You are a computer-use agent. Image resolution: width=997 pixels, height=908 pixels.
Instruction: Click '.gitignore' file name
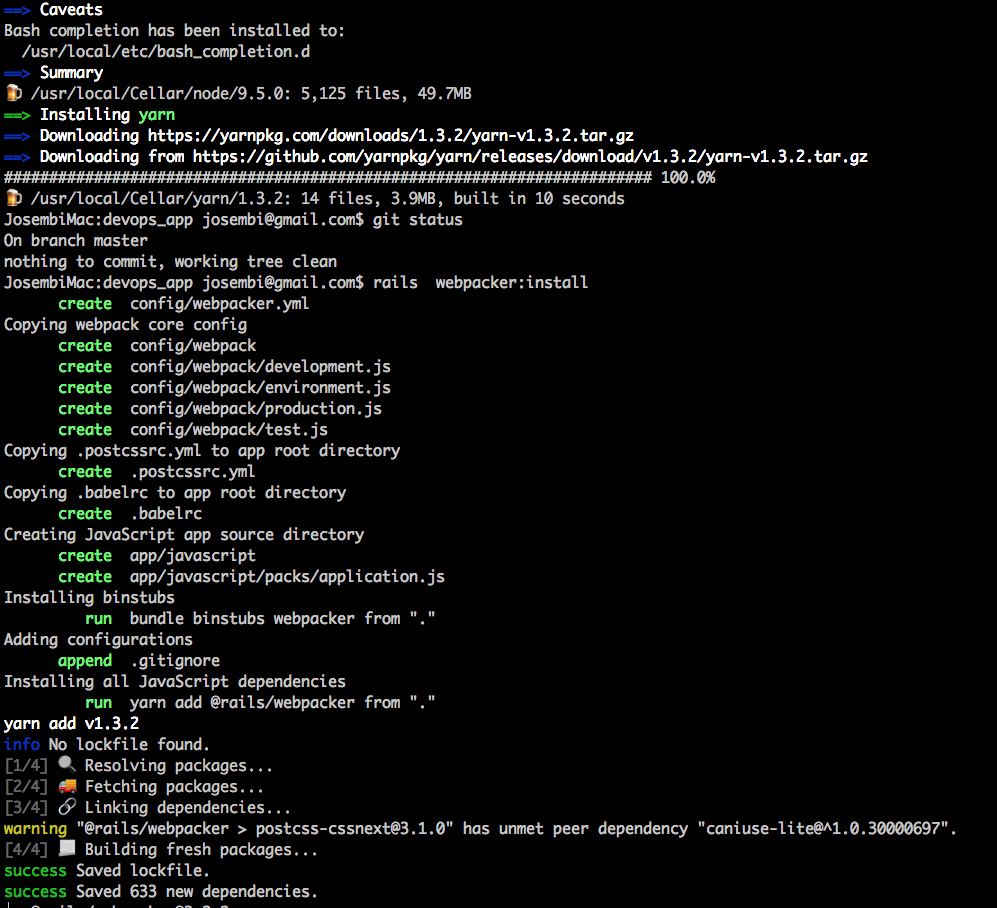pos(175,660)
